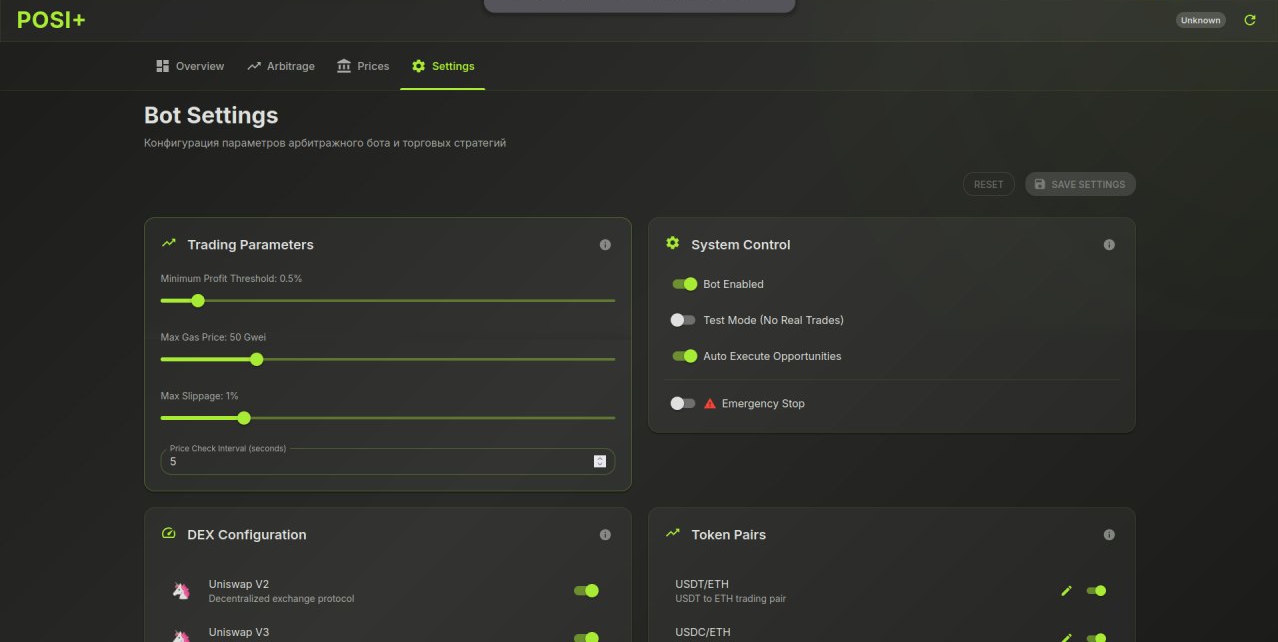Click Trading Parameters info icon
1278x642 pixels.
[605, 245]
